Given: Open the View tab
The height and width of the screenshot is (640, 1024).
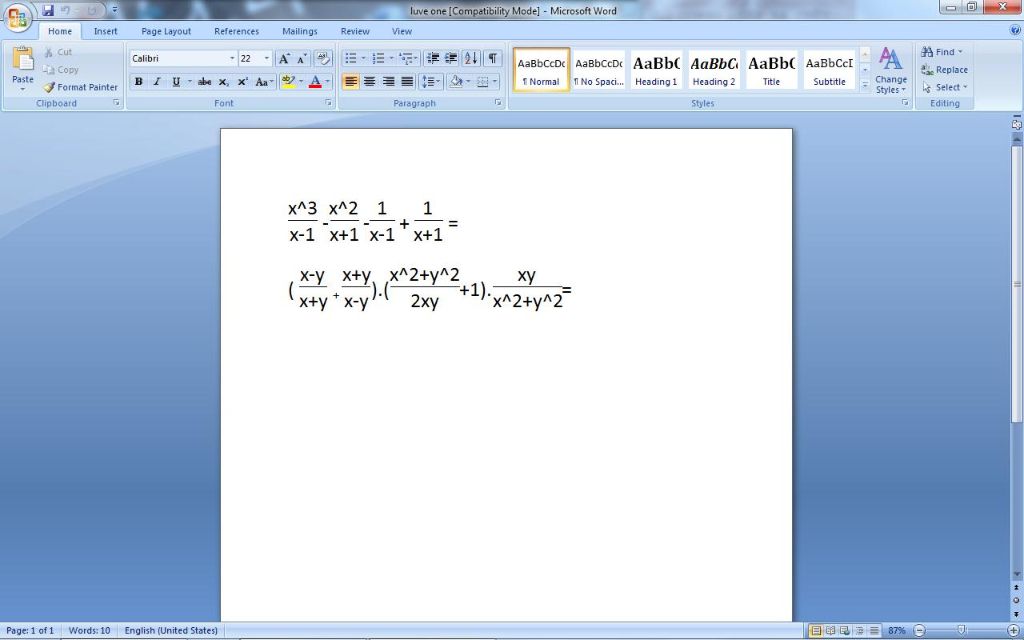Looking at the screenshot, I should click(x=402, y=31).
